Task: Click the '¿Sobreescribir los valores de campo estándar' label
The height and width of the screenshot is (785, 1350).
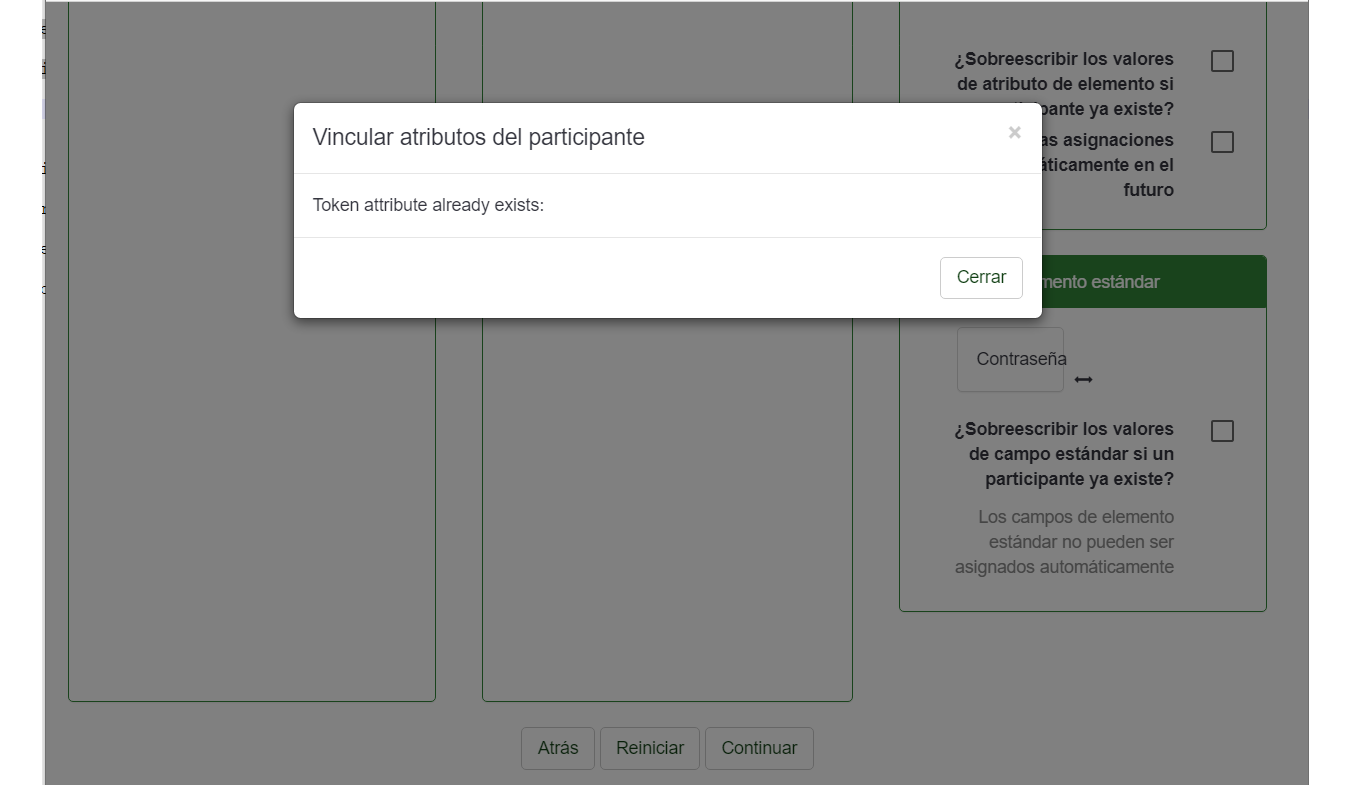Action: (1064, 454)
